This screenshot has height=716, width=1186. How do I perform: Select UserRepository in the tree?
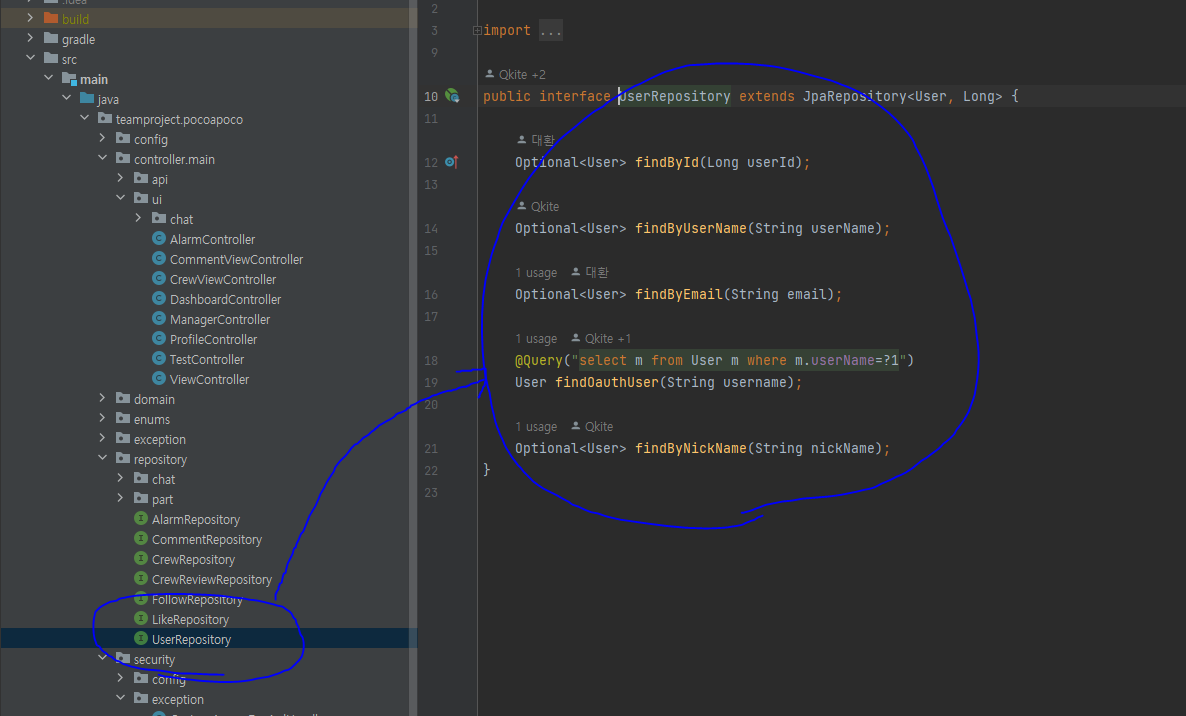pos(191,640)
